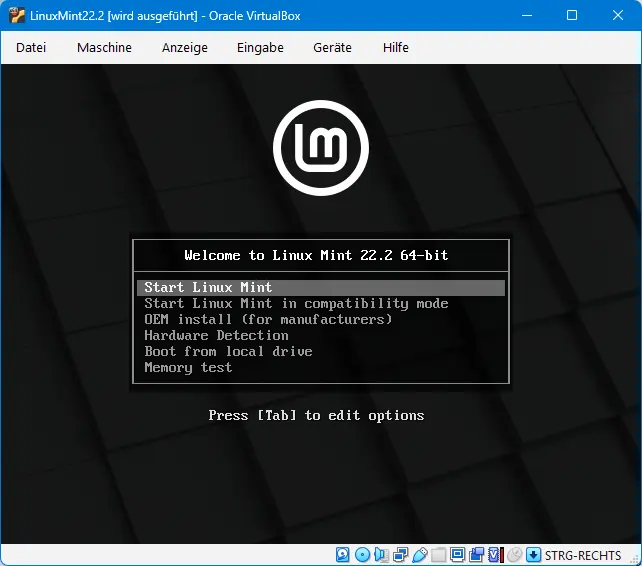Click the VirtualBox app icon in title bar

pos(17,16)
